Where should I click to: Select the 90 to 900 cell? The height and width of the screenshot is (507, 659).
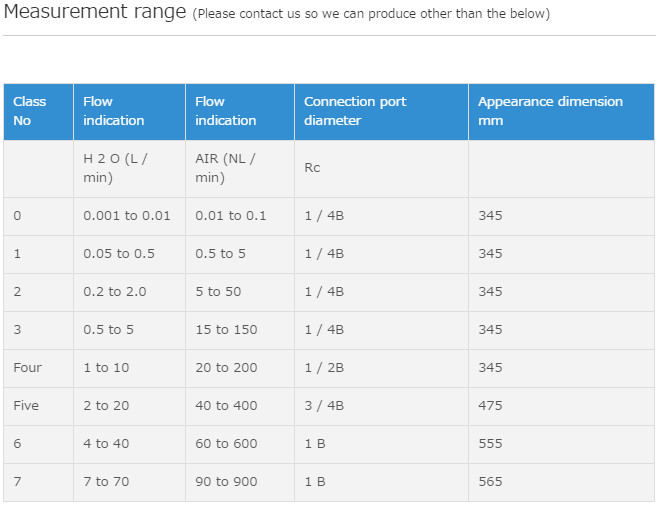pos(226,482)
